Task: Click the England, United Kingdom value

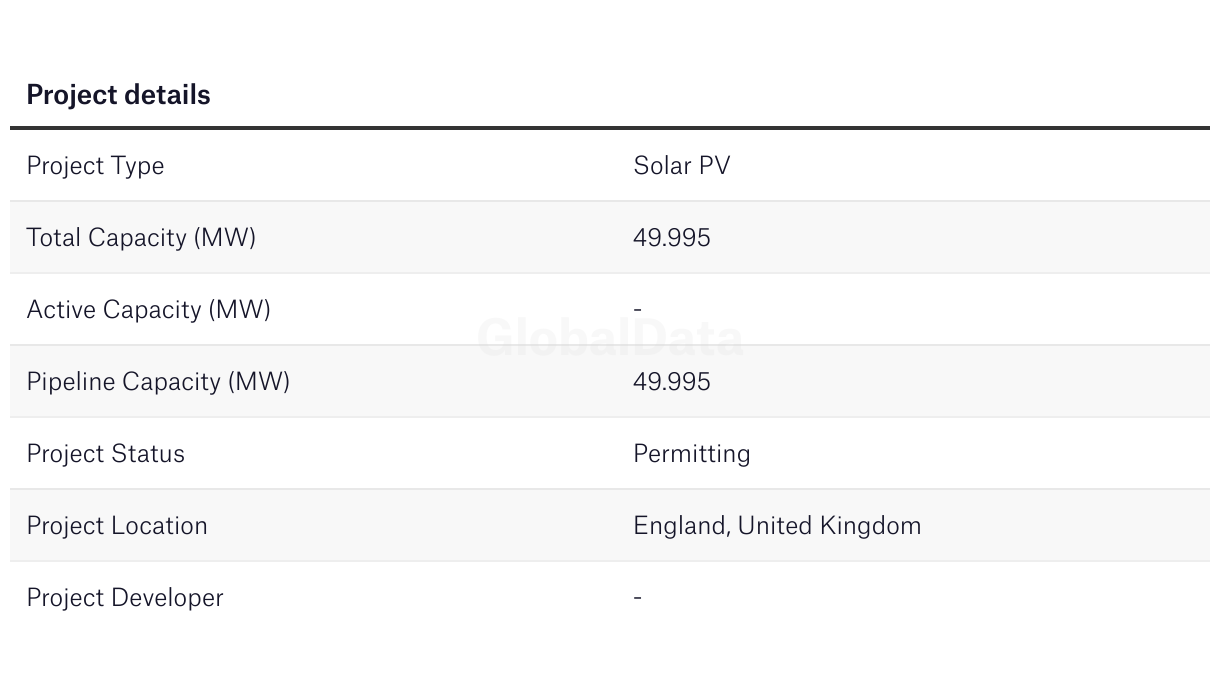Action: tap(777, 526)
